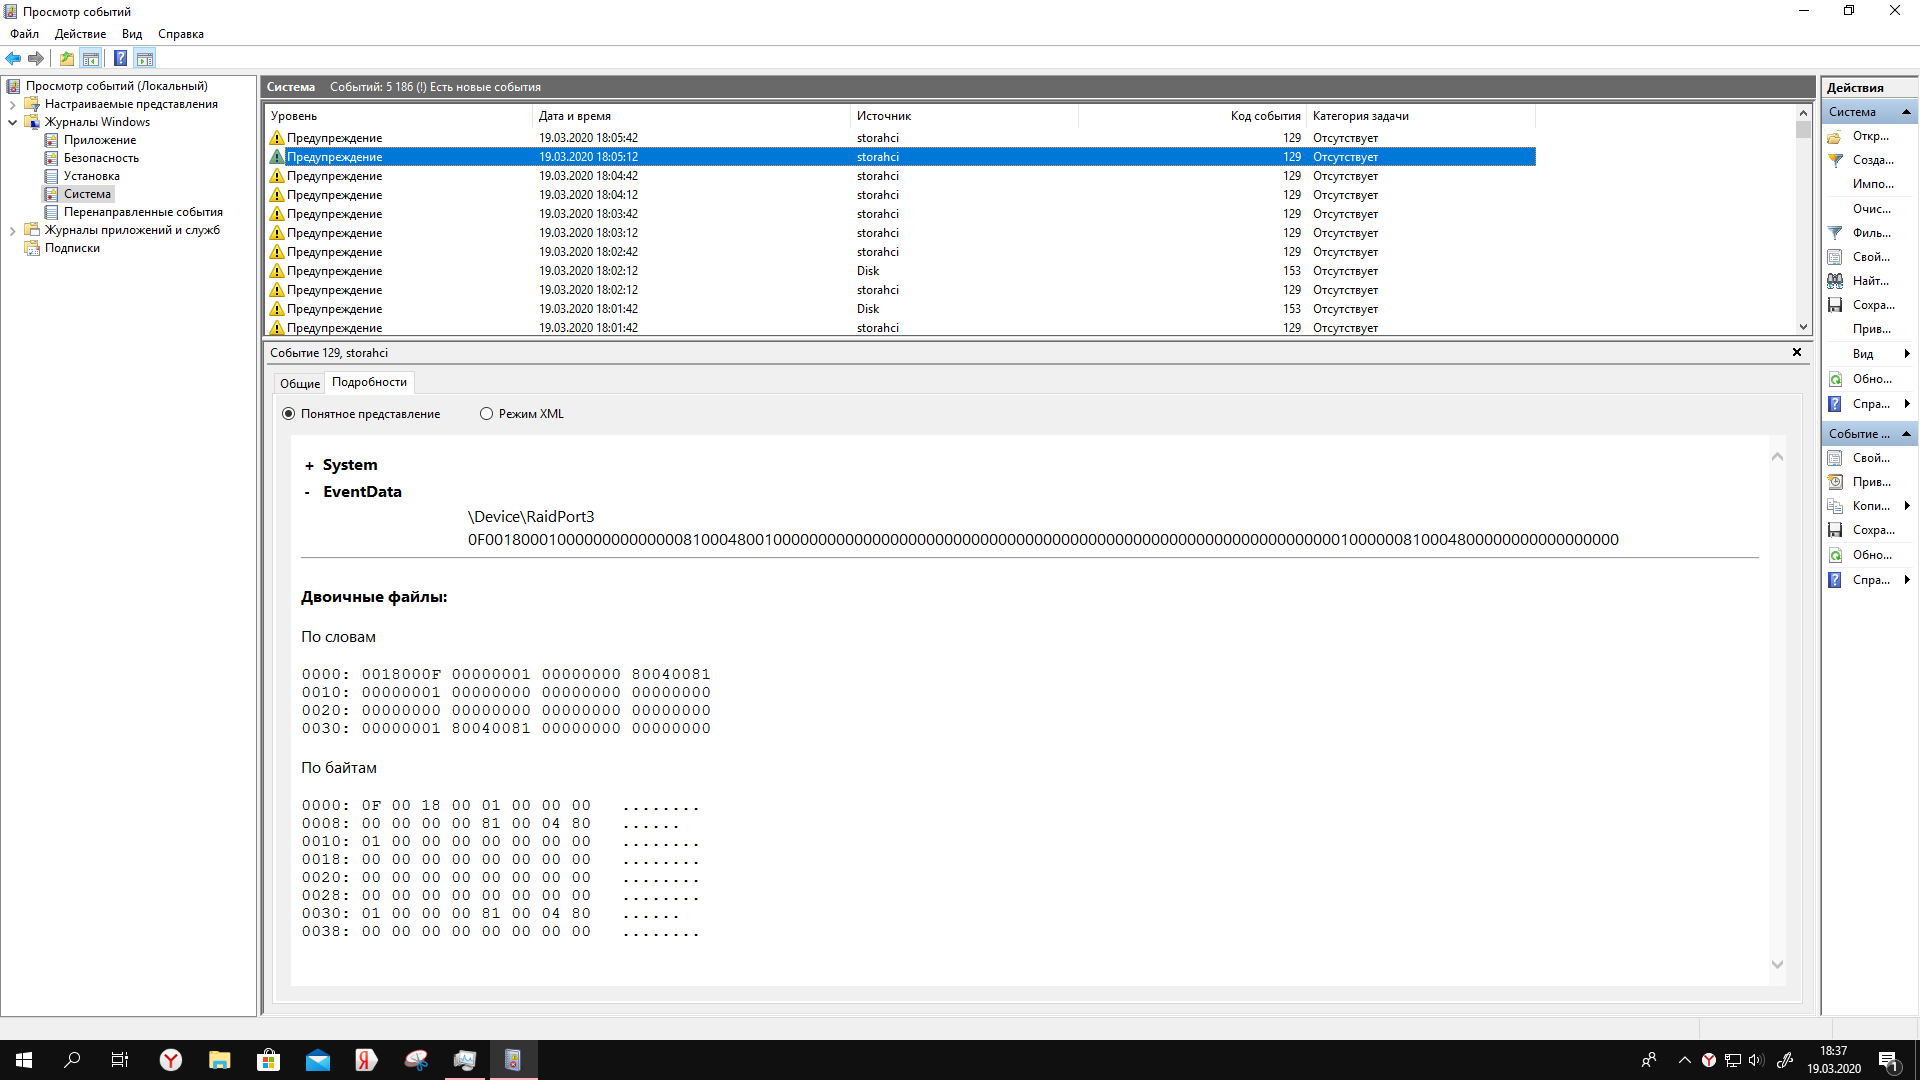Click event list scrollbar up arrow
Image resolution: width=1920 pixels, height=1080 pixels.
click(1804, 113)
